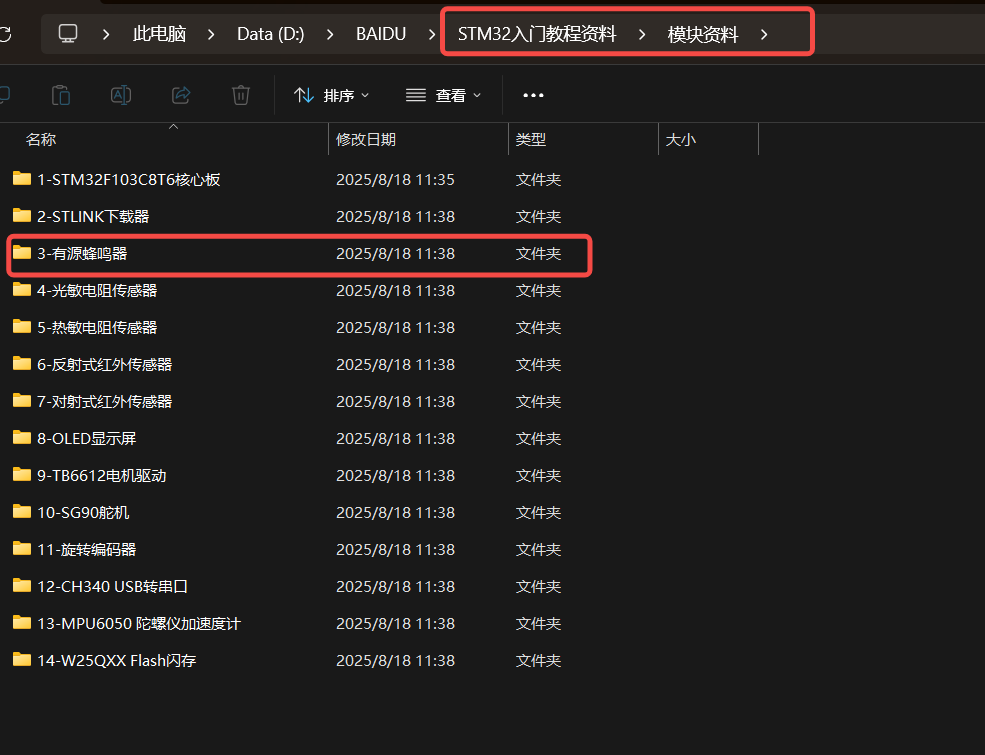This screenshot has width=985, height=755.
Task: Select the name 7-对射式红外传感器
Action: (104, 402)
